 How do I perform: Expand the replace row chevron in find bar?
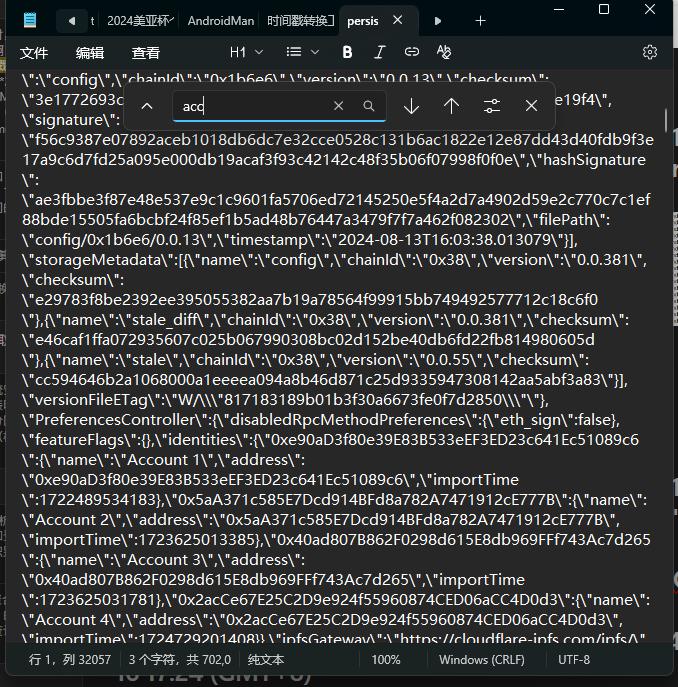147,106
